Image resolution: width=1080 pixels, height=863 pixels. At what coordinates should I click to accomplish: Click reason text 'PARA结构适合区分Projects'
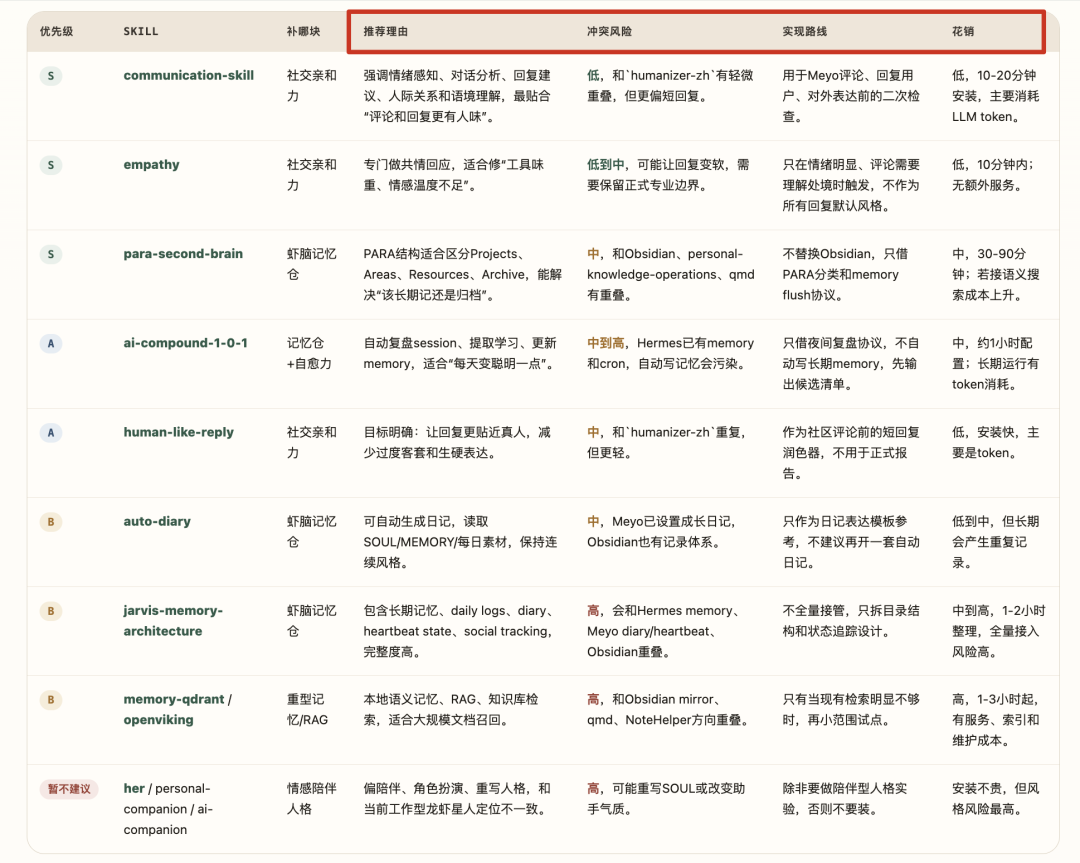[x=463, y=274]
